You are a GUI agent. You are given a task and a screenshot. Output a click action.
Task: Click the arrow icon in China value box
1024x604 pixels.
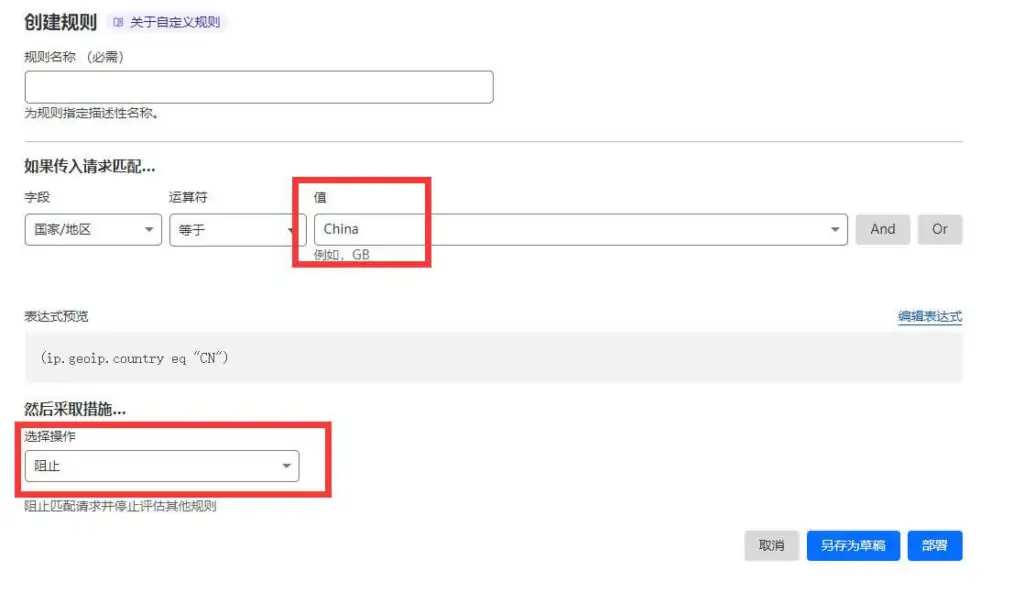[x=835, y=230]
